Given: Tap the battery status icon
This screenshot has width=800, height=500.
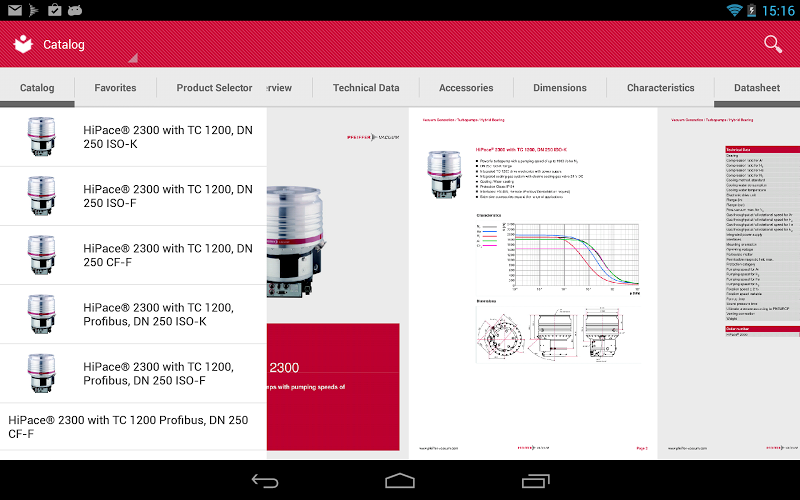Looking at the screenshot, I should [751, 10].
